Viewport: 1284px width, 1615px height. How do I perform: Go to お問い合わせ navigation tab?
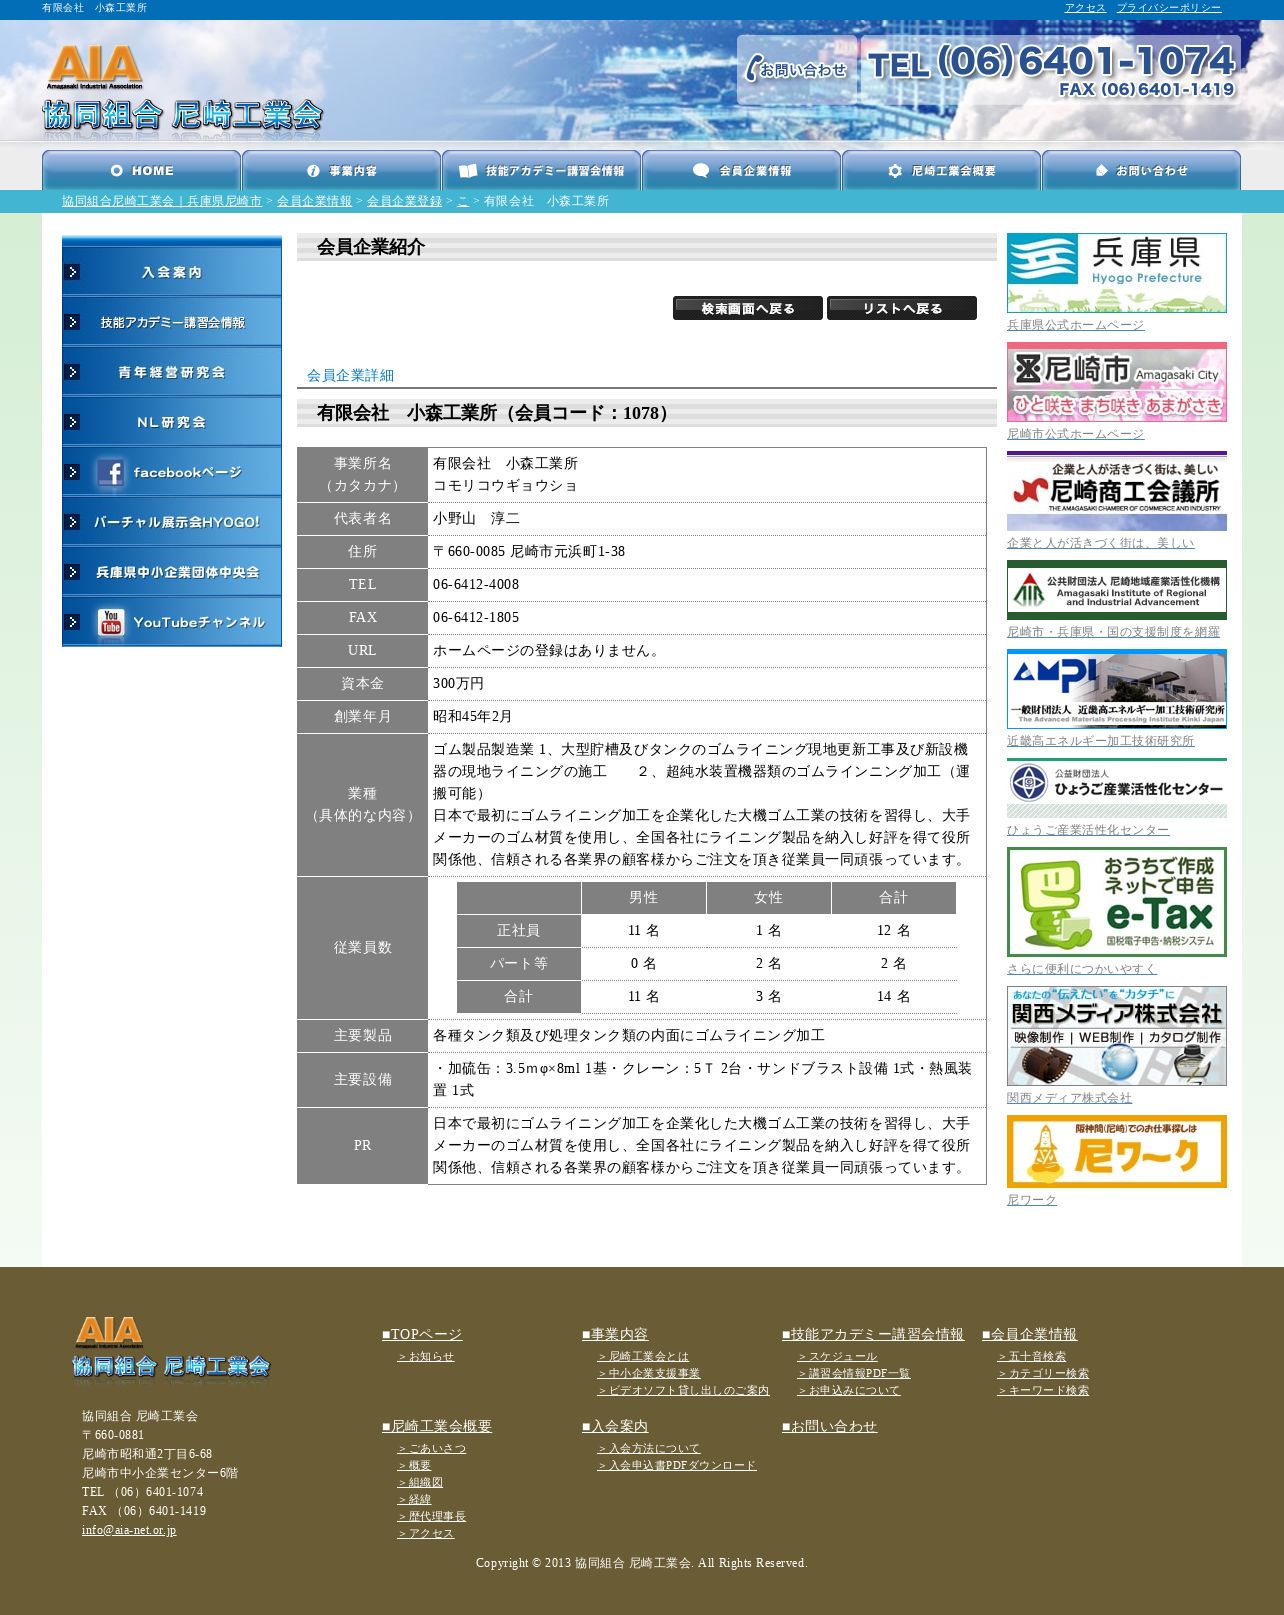pyautogui.click(x=1141, y=170)
